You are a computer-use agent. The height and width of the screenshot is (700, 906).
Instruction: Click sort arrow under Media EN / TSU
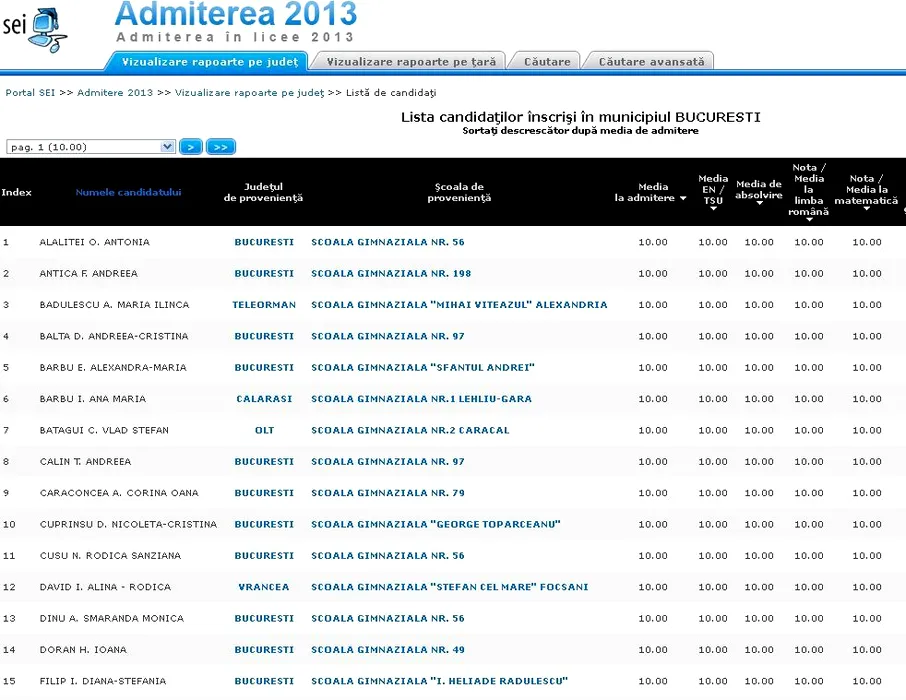click(713, 208)
